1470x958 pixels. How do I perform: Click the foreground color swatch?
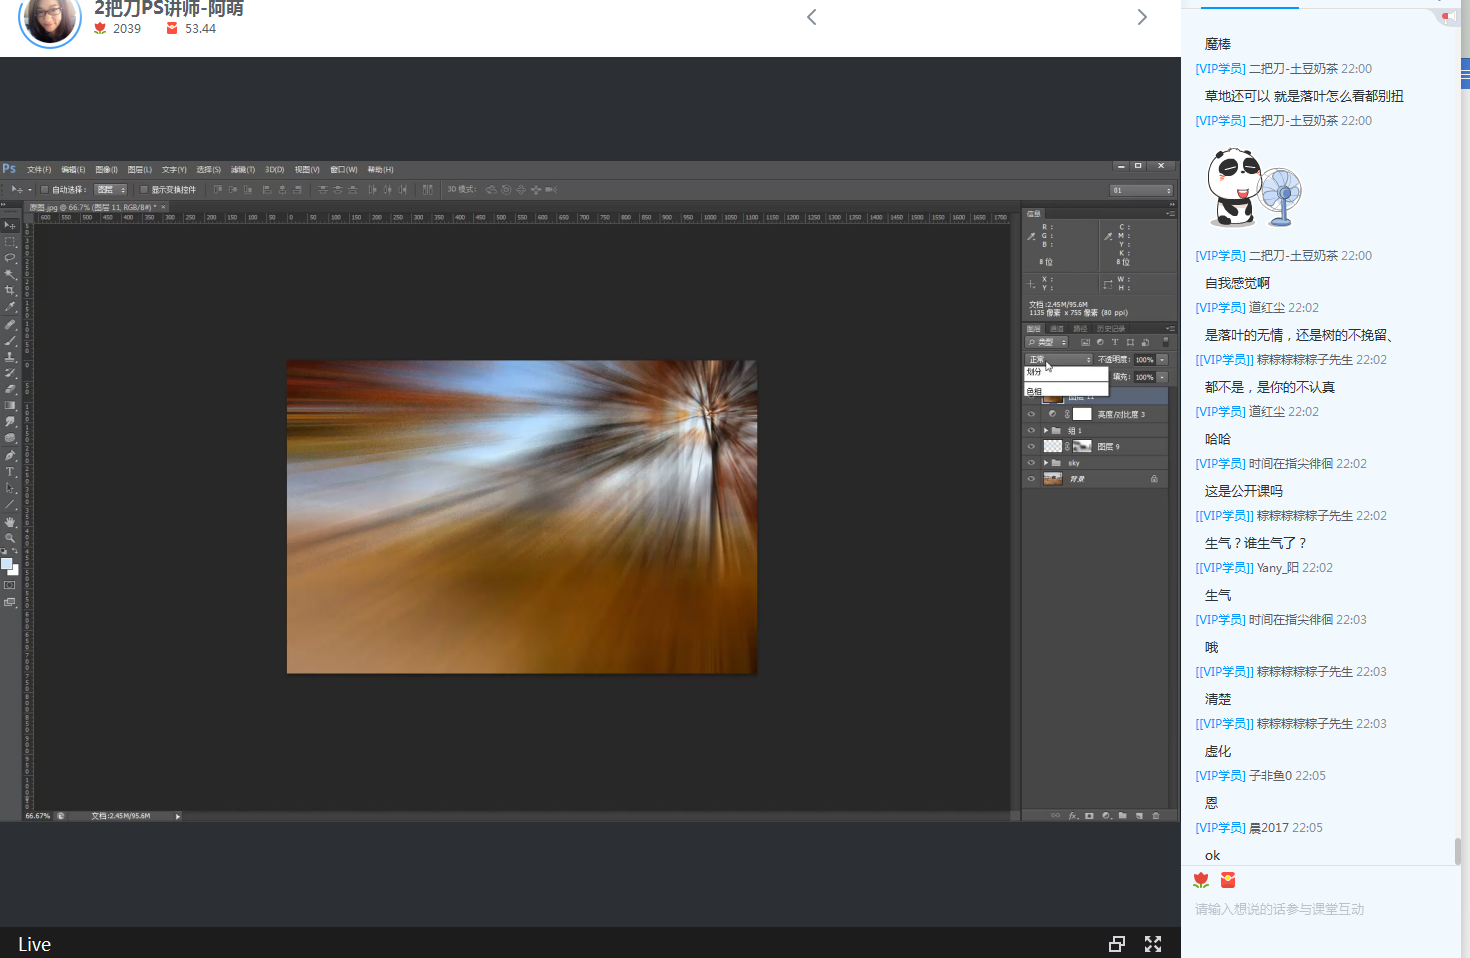click(7, 564)
